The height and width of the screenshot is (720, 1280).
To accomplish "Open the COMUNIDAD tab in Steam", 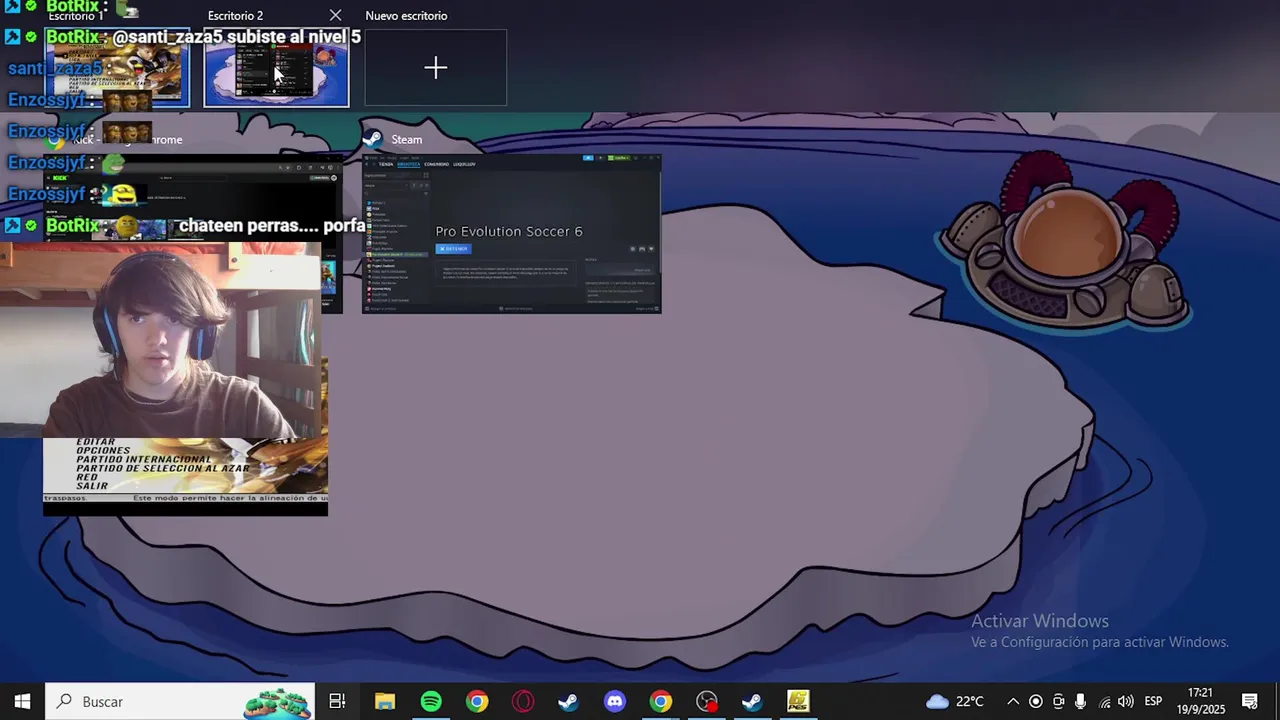I will (436, 164).
